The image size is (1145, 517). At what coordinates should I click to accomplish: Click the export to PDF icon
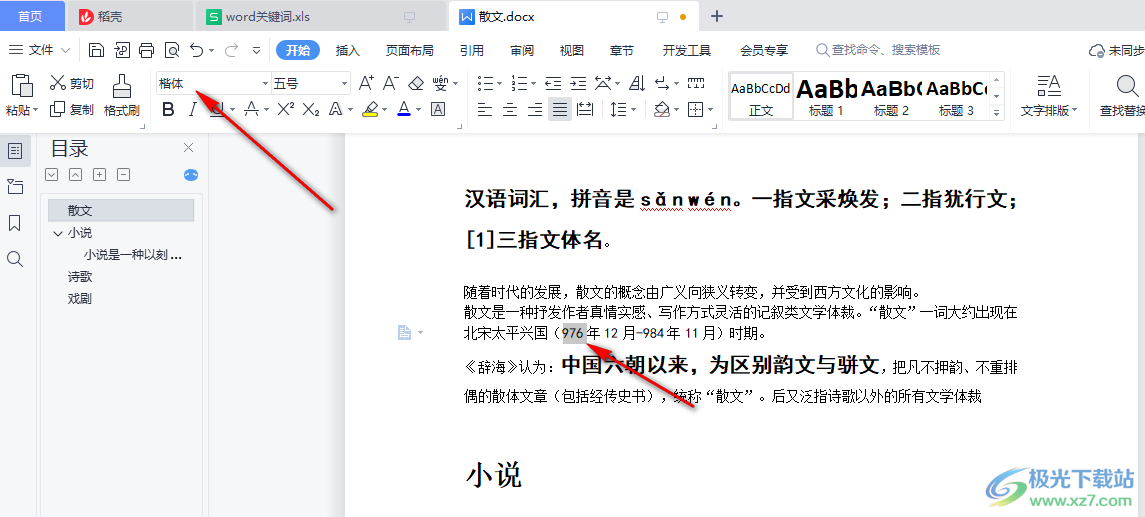pos(121,50)
